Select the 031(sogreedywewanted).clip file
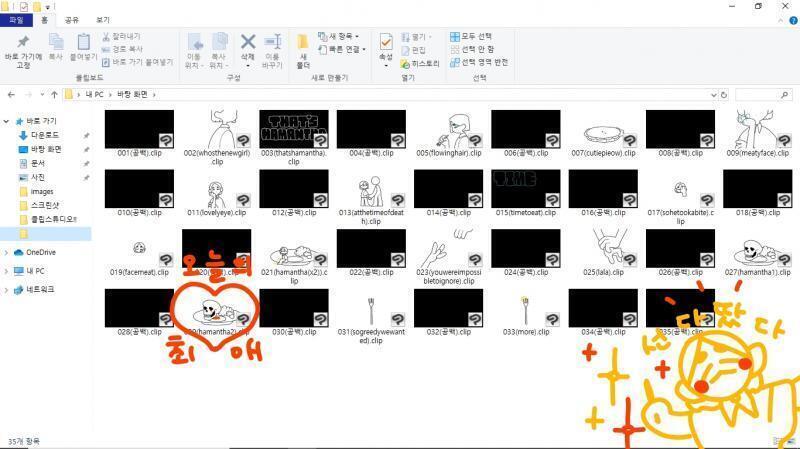This screenshot has height=449, width=800. (371, 316)
